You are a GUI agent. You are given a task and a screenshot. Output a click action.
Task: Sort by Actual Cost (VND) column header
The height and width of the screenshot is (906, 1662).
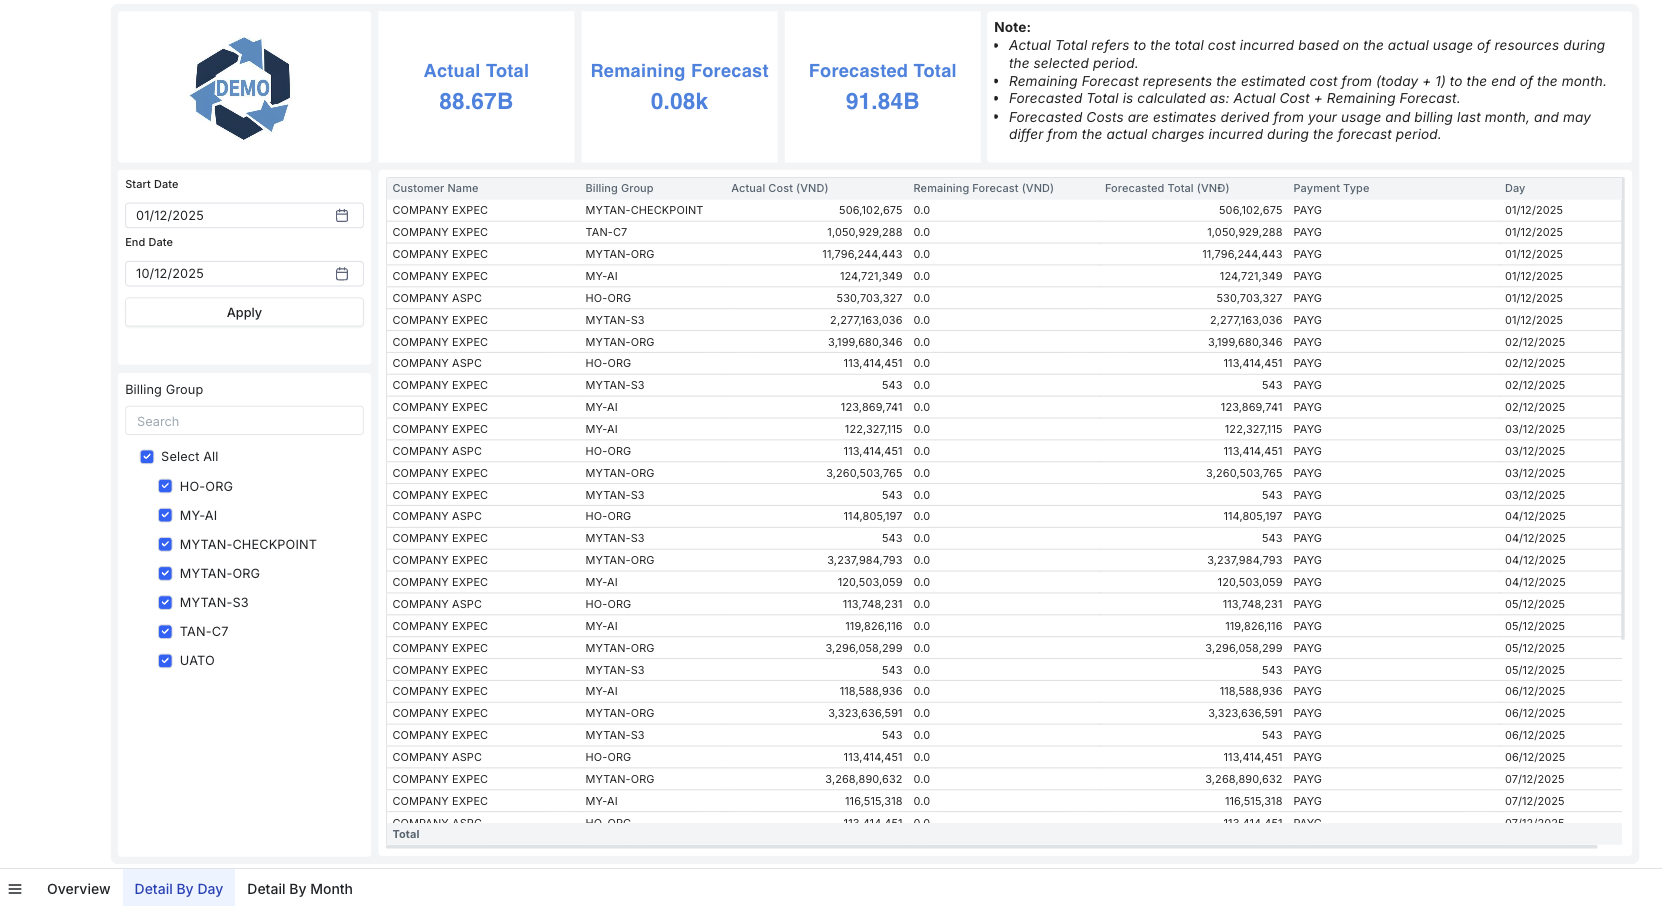[779, 188]
